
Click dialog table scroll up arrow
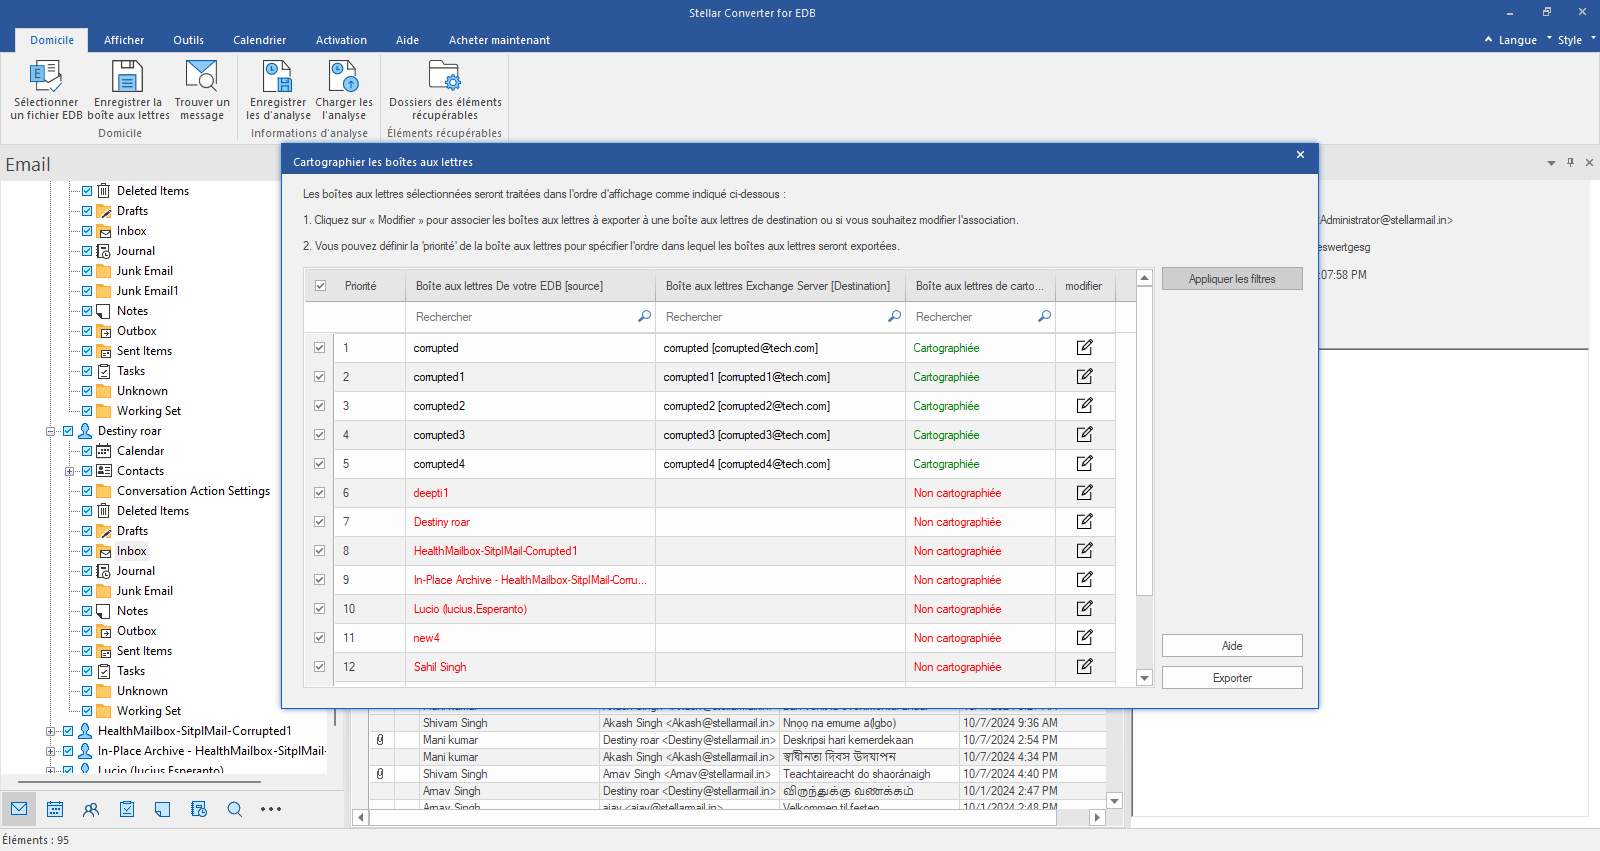(x=1145, y=278)
